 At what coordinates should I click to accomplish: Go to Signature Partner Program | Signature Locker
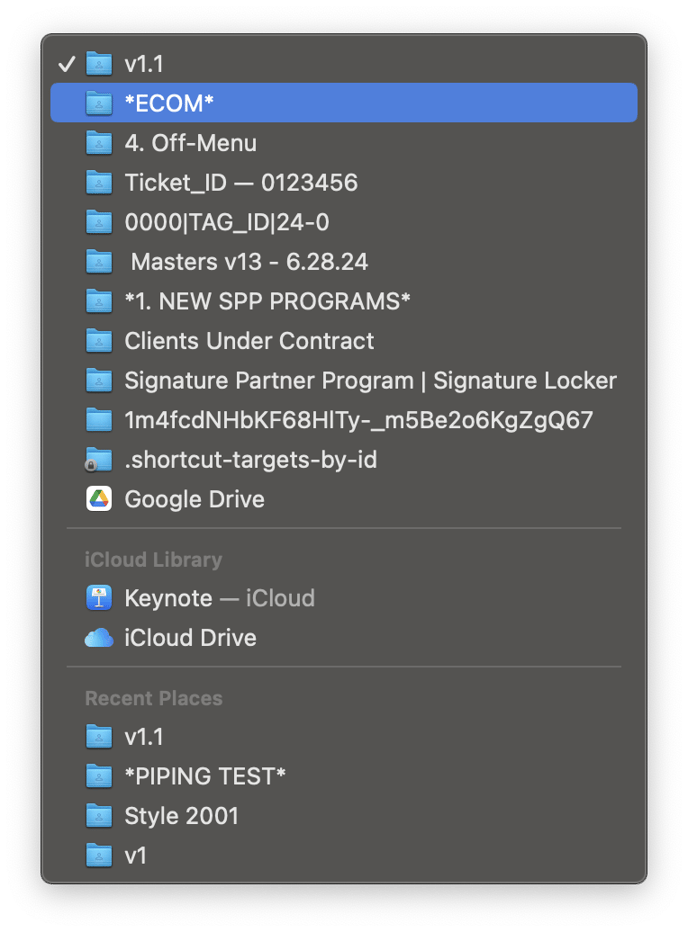tap(370, 381)
